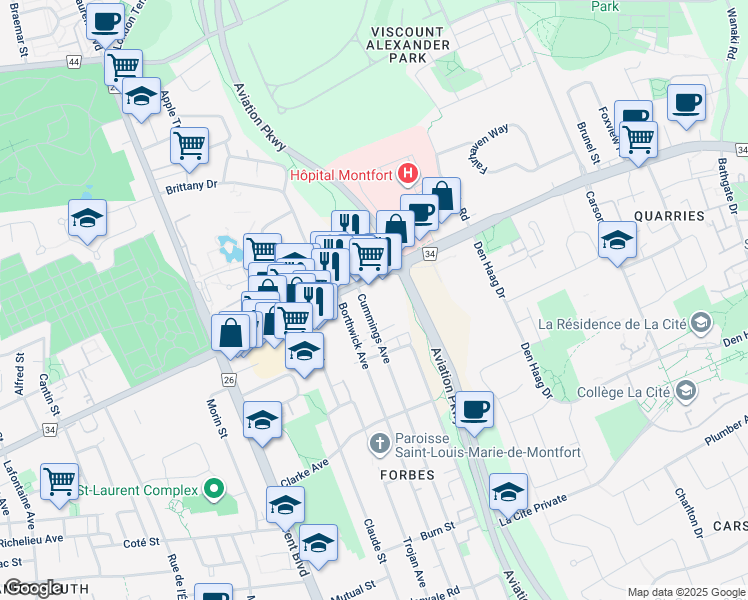748x600 pixels.
Task: Select the Burn St street label
Action: [437, 530]
